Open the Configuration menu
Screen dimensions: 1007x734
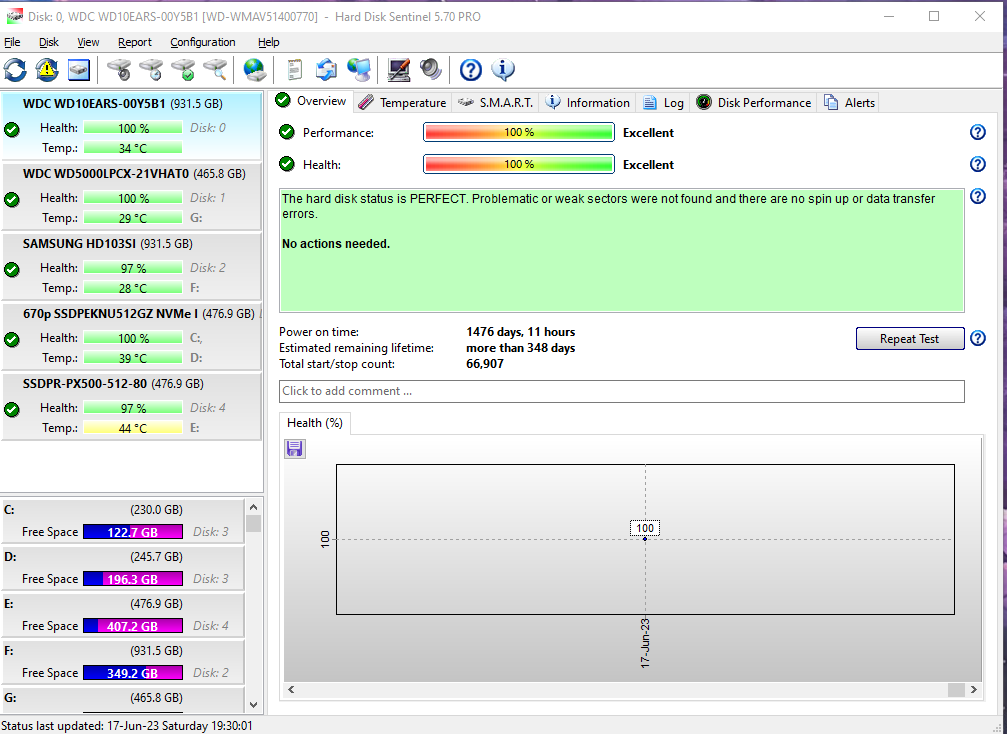203,42
